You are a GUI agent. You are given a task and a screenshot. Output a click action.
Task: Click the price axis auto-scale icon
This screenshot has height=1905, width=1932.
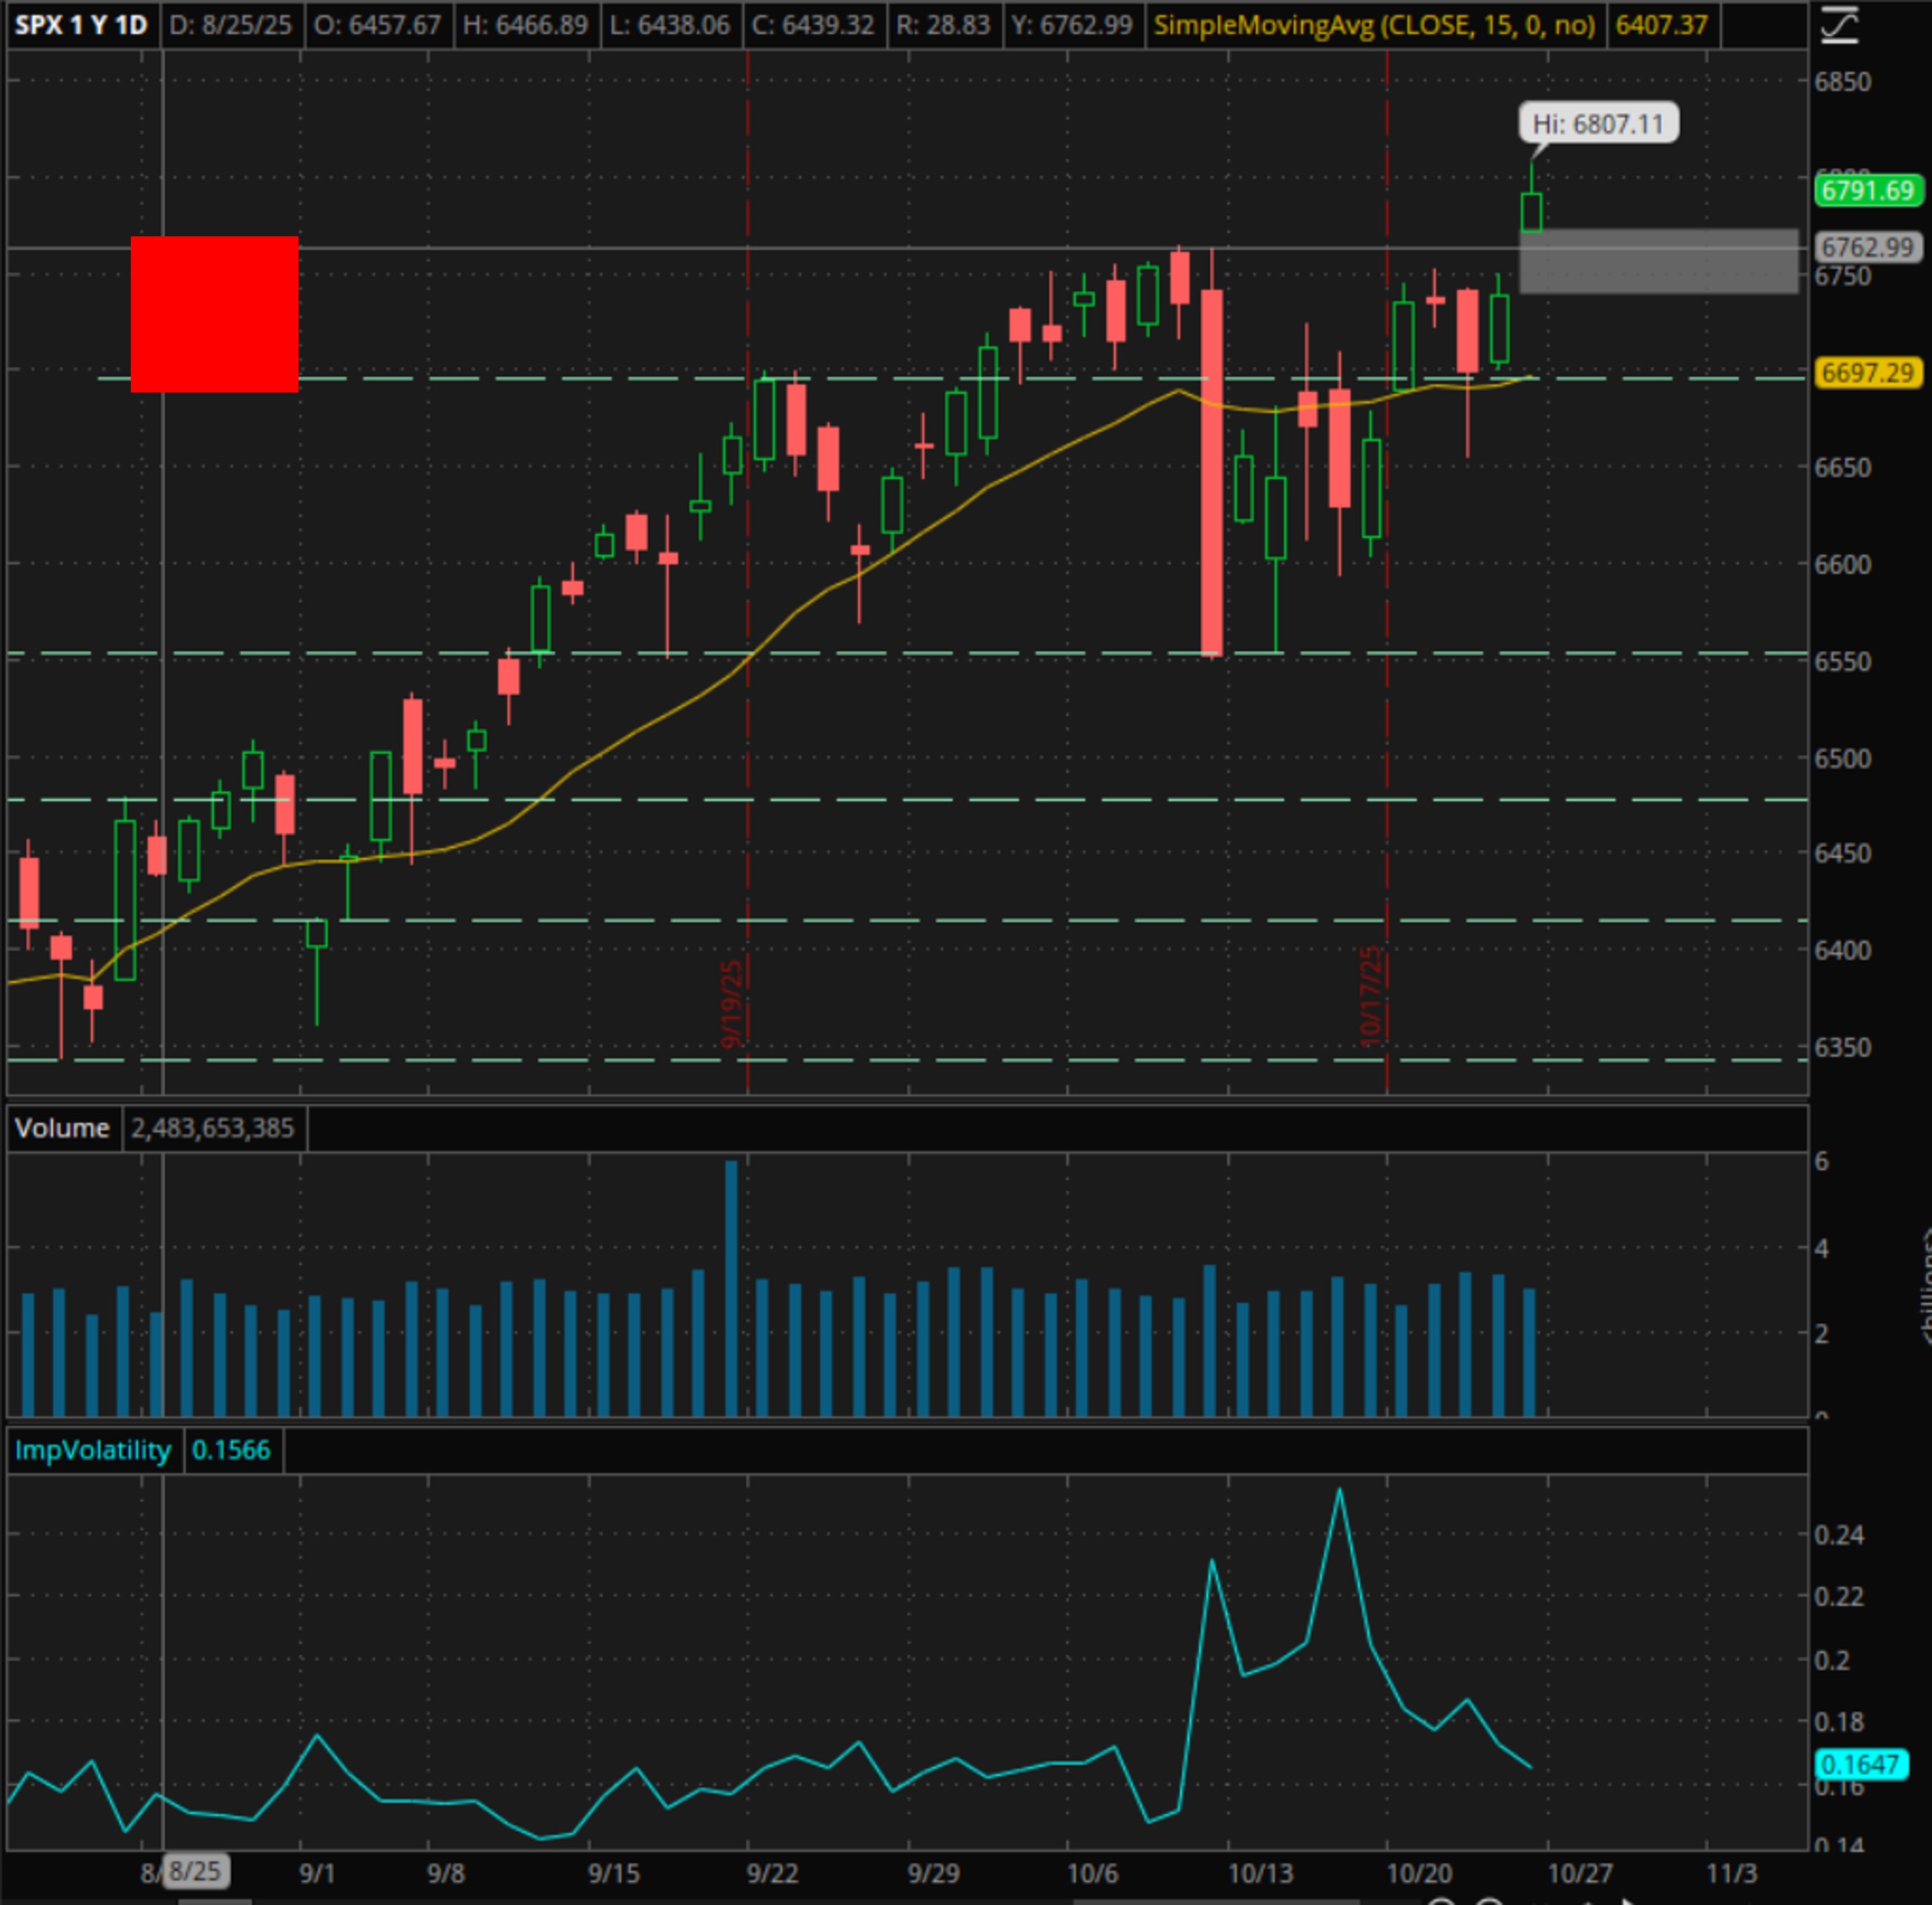point(1838,25)
